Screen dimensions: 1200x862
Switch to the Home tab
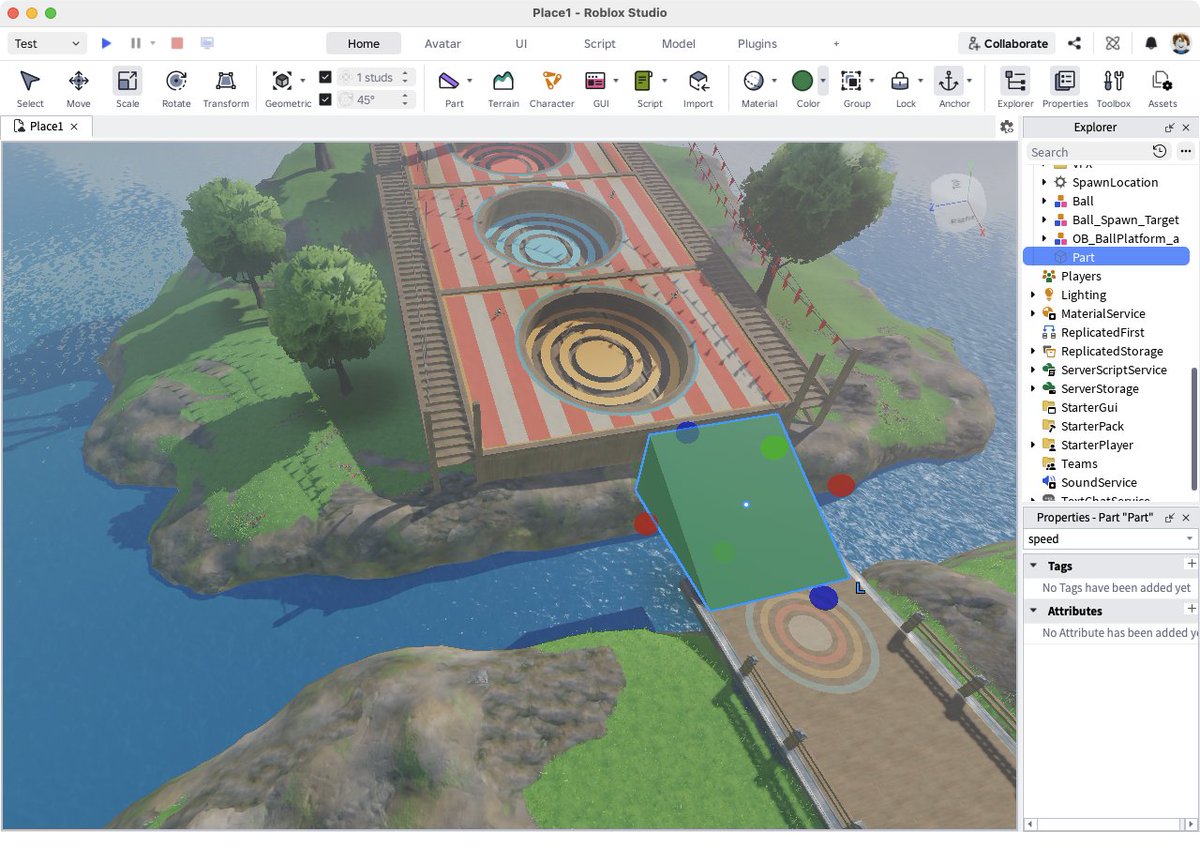363,44
